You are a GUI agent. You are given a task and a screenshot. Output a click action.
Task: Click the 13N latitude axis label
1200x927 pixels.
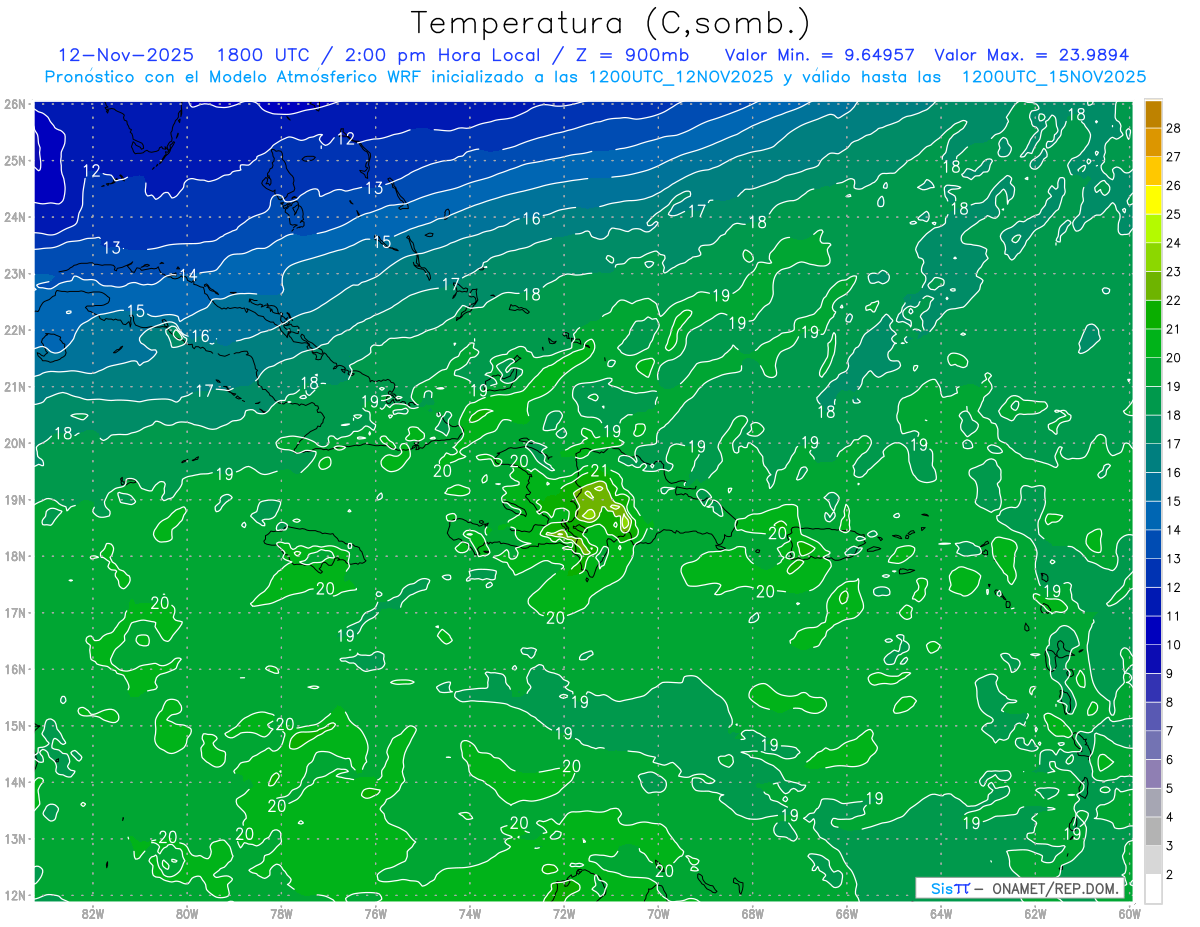(15, 839)
